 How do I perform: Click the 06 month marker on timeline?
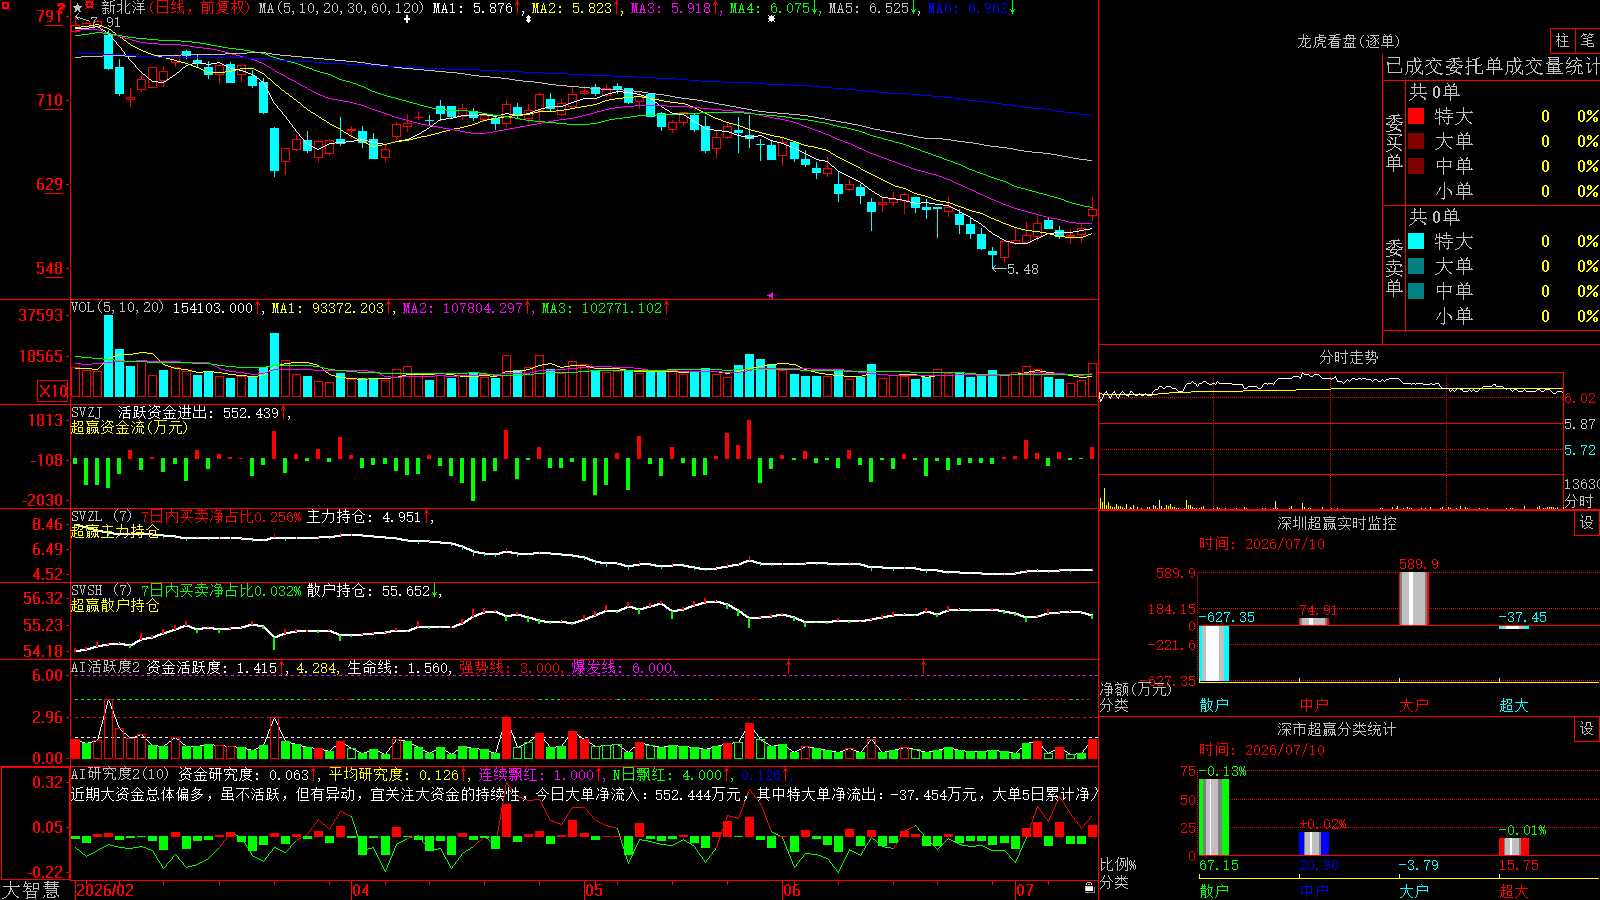[x=792, y=890]
